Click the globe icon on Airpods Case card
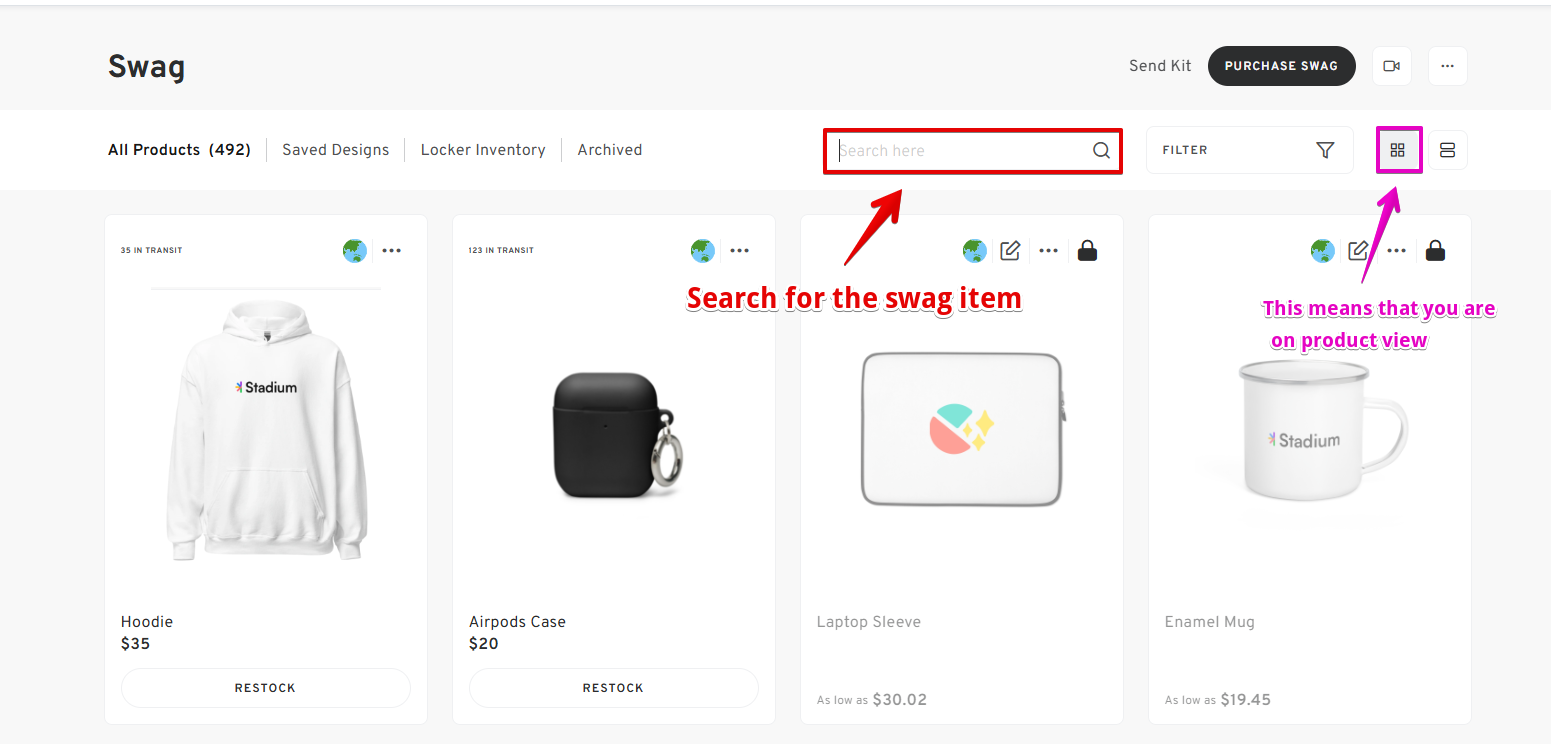The width and height of the screenshot is (1551, 744). coord(703,251)
